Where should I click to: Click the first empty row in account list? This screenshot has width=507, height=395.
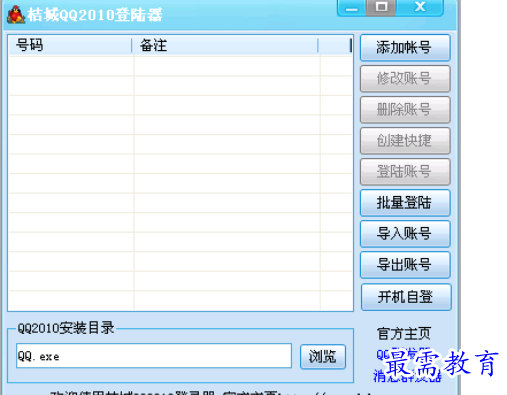coord(180,66)
